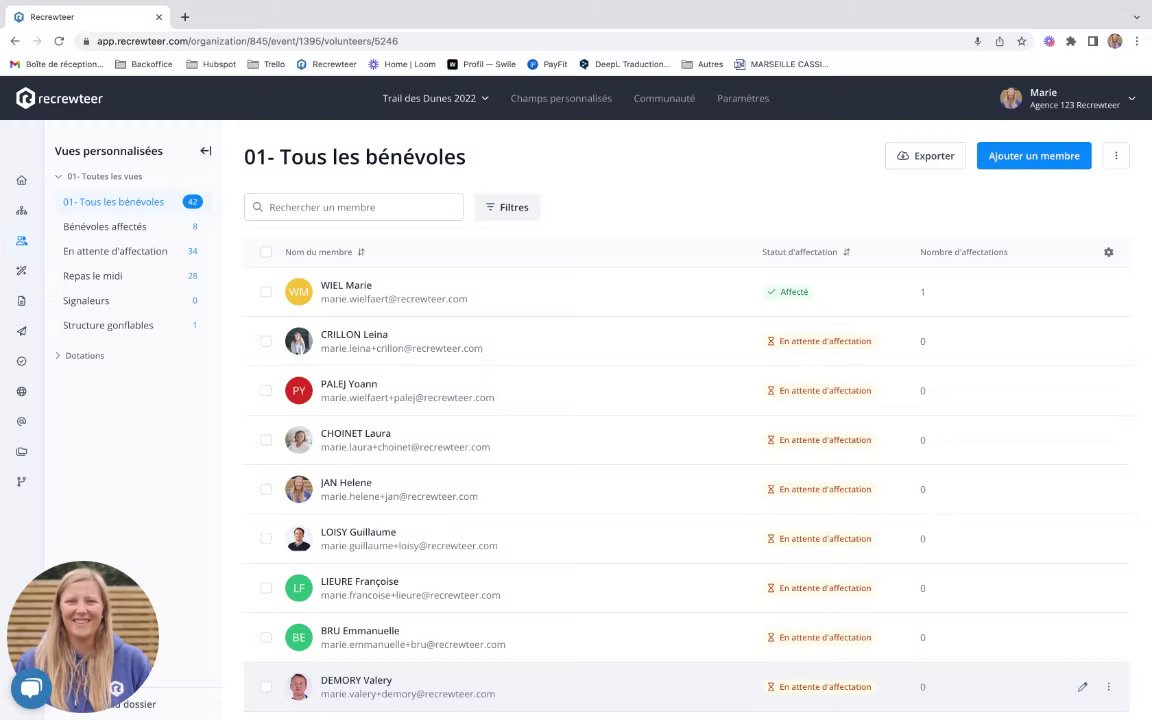Go to Champs personnalisés tab
The width and height of the screenshot is (1152, 720).
pyautogui.click(x=561, y=98)
